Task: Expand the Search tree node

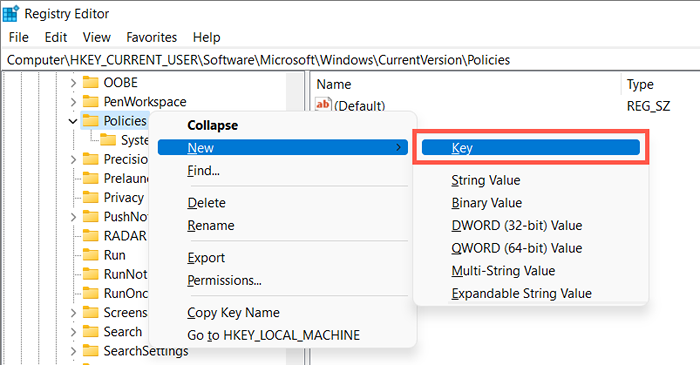Action: (x=73, y=332)
